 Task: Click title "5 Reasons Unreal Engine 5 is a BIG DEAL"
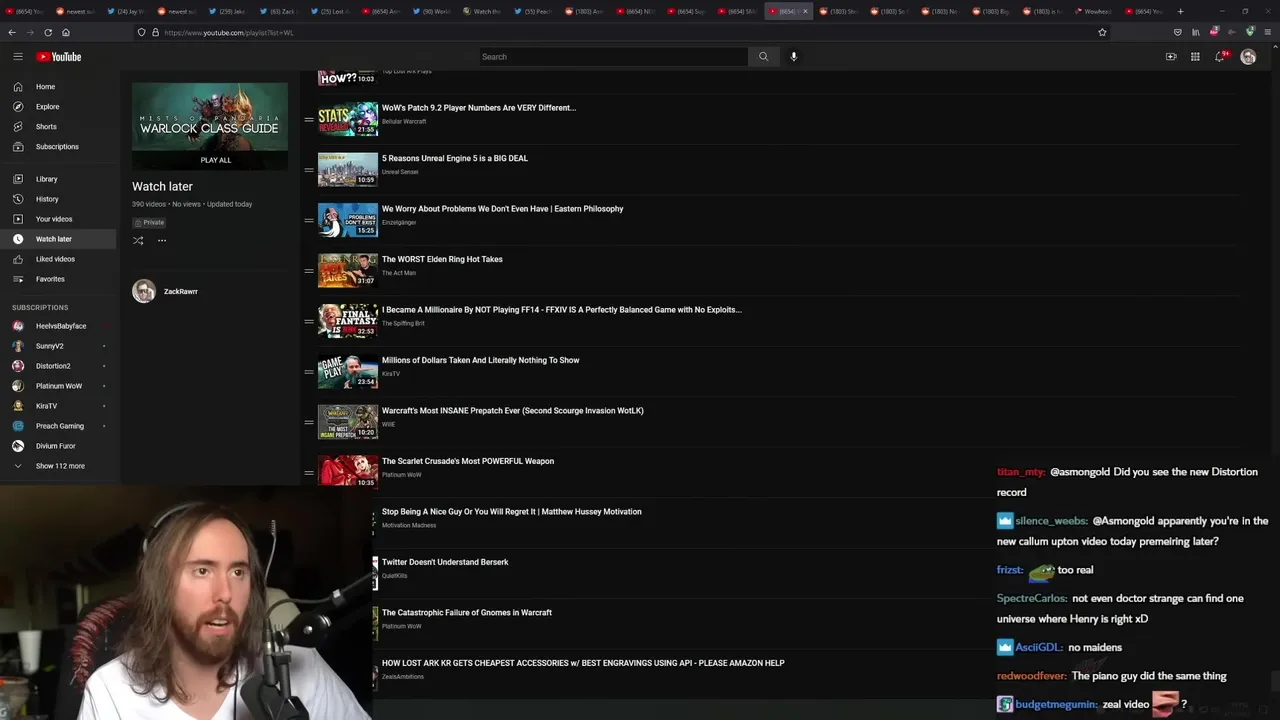[x=455, y=158]
